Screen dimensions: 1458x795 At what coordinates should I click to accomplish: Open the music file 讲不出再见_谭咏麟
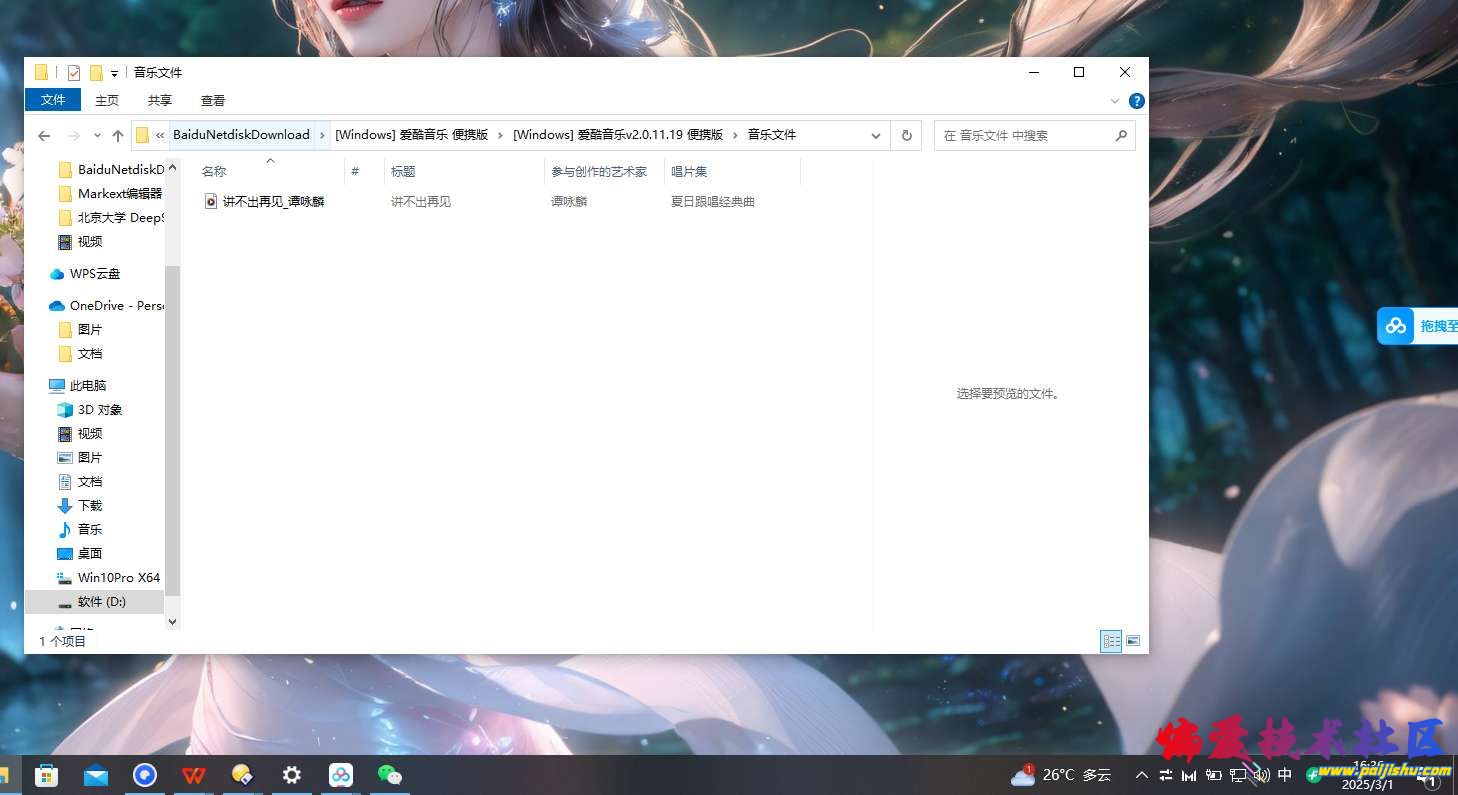(x=271, y=201)
